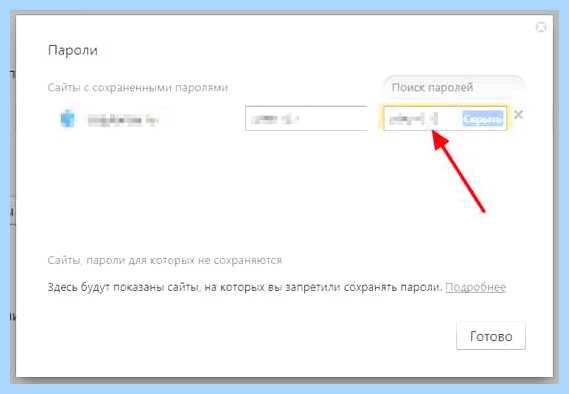
Task: Select the blurred site name entry
Action: (123, 119)
